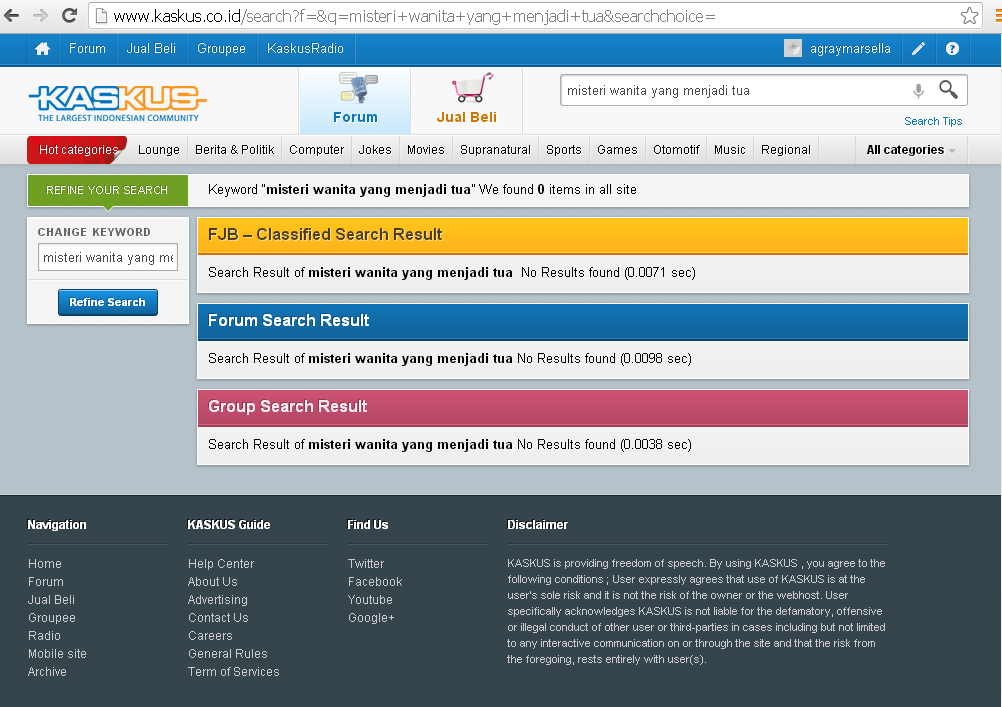Open the Youtube link under Find Us

click(x=370, y=600)
